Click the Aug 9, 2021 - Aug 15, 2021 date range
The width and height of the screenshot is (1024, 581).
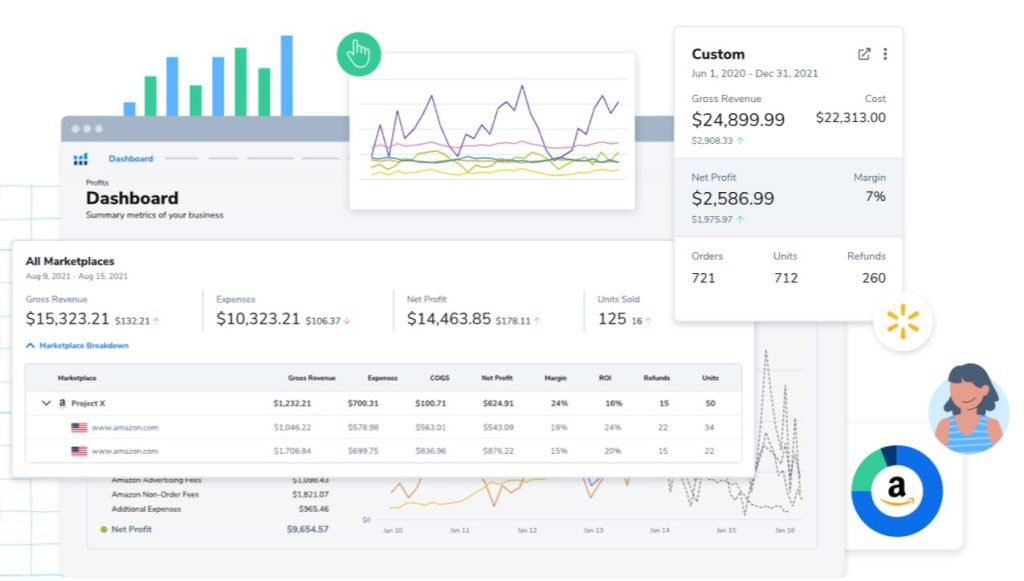(x=76, y=276)
